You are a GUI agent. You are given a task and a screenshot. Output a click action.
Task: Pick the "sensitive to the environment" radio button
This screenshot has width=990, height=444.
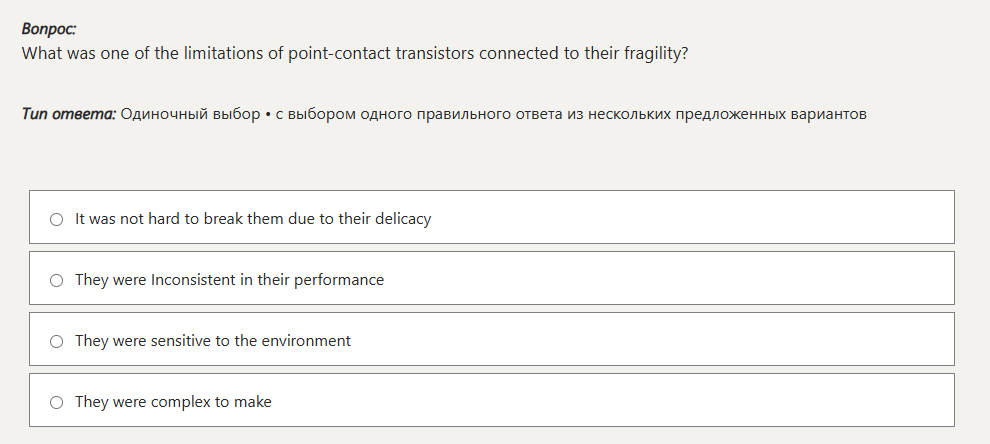pos(56,341)
